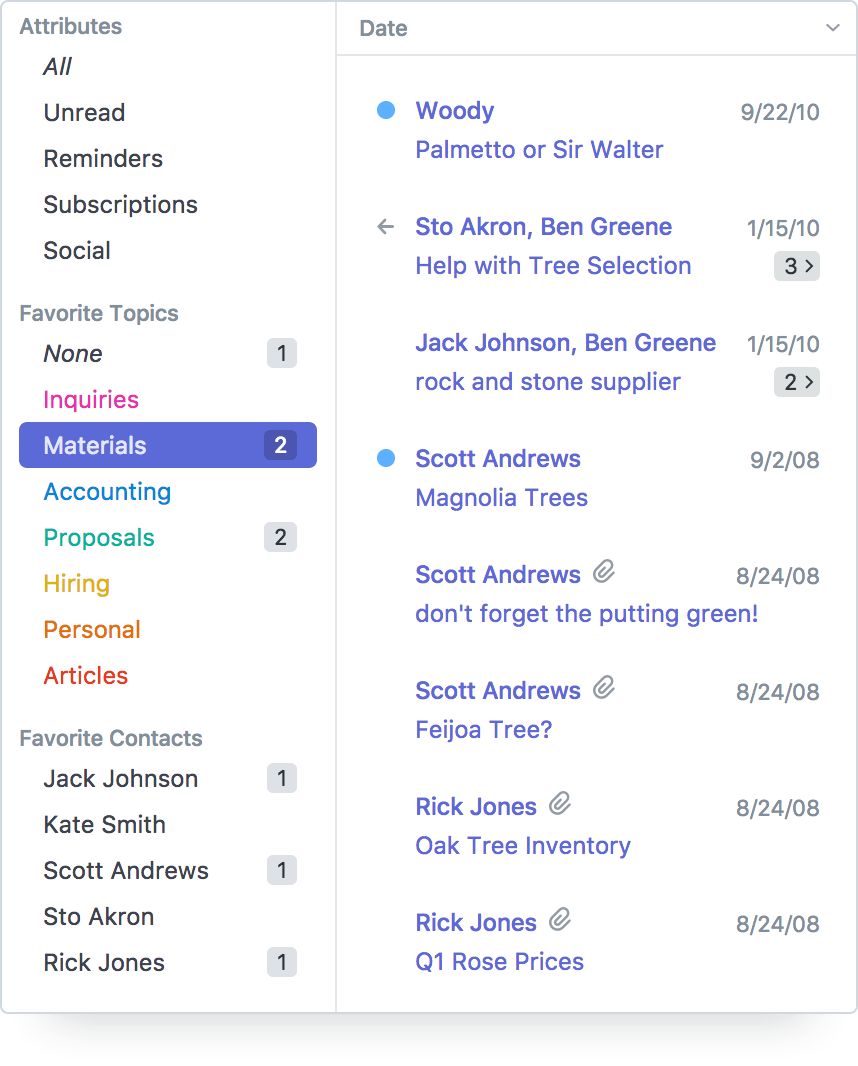Viewport: 858px width, 1066px height.
Task: Click the Materials unread count badge
Action: [280, 446]
